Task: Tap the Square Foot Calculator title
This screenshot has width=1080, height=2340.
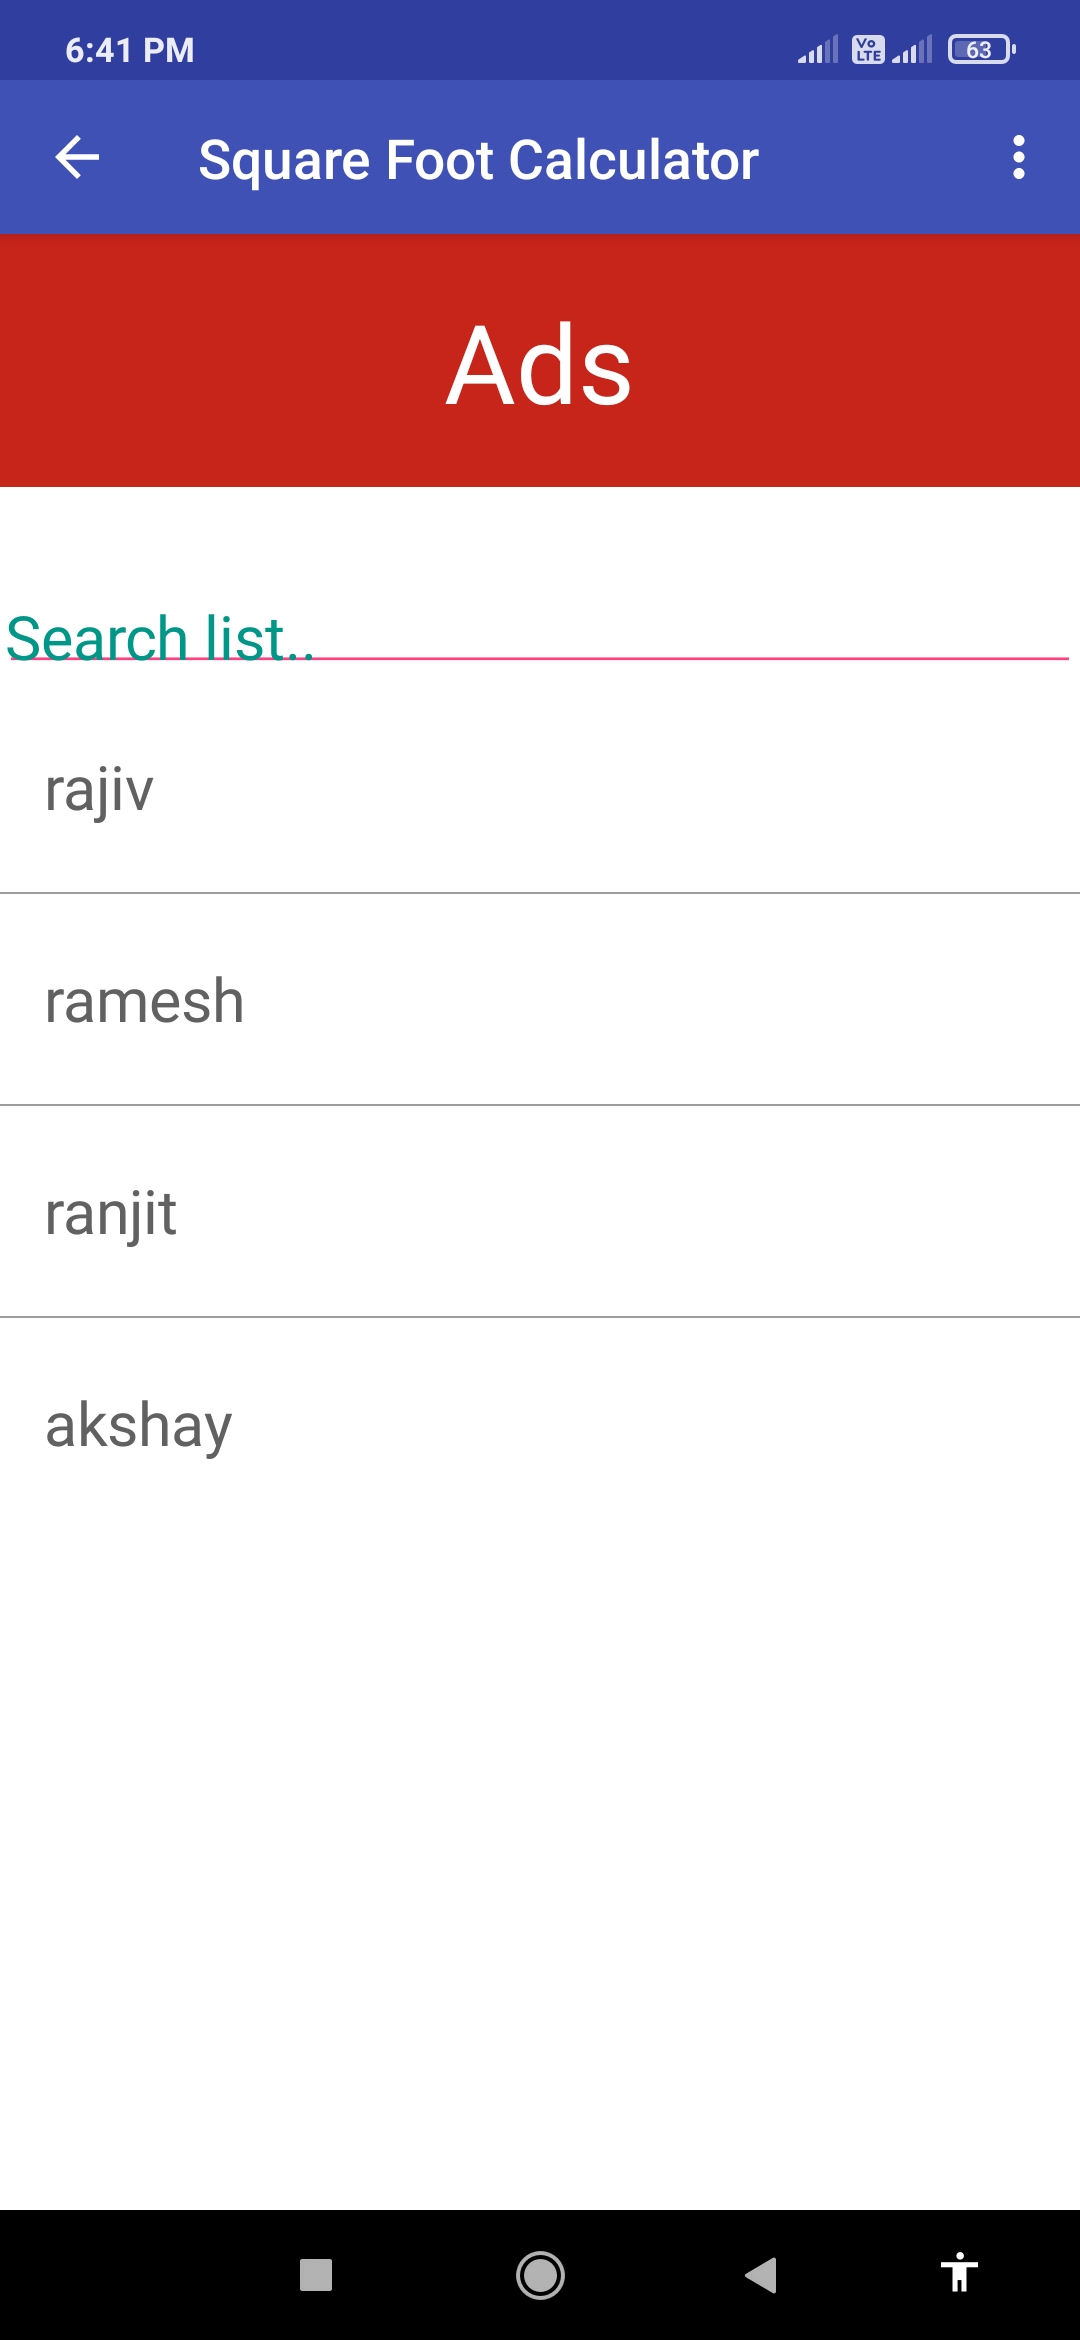Action: point(478,160)
